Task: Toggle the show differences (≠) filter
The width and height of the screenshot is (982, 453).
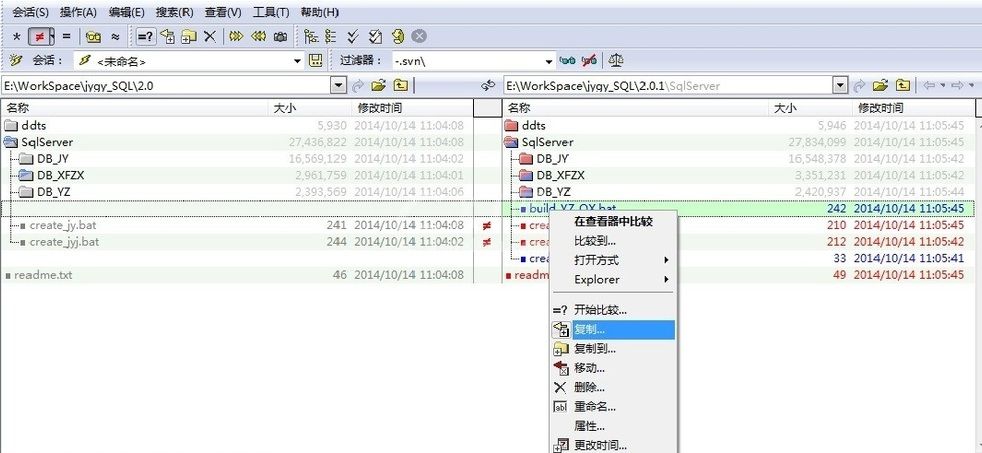Action: coord(39,36)
